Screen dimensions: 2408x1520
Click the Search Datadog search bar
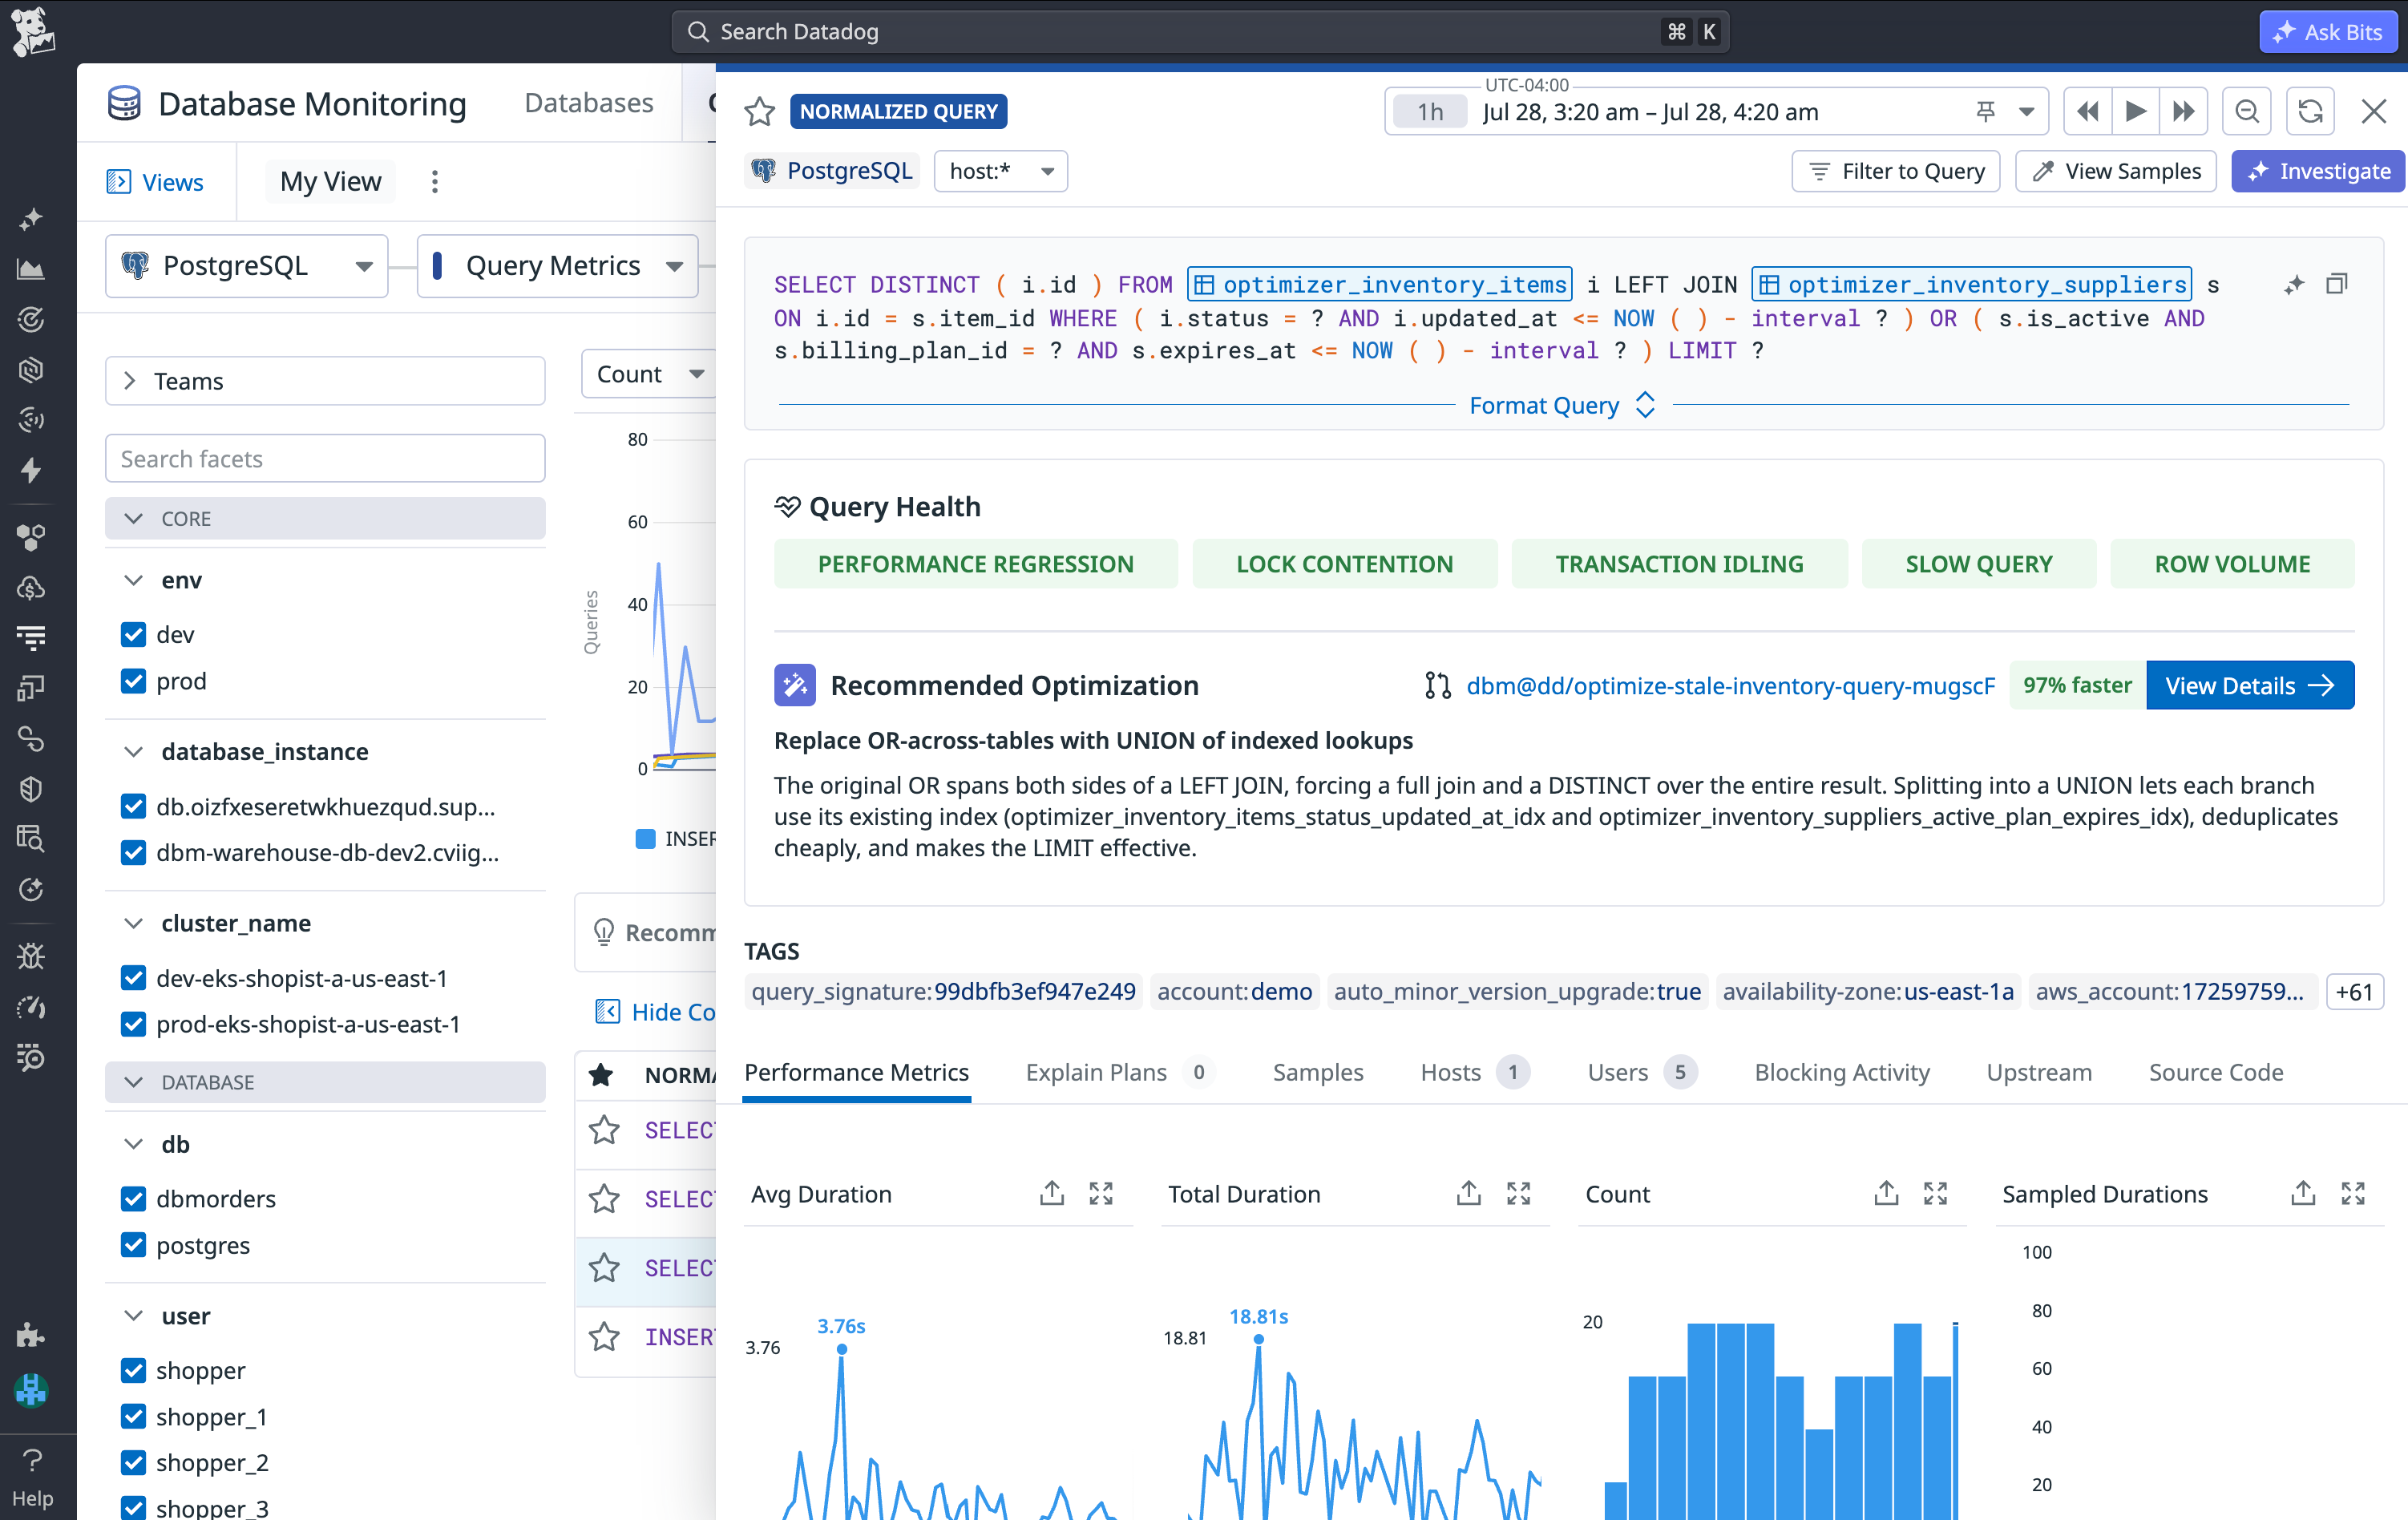click(x=1200, y=32)
